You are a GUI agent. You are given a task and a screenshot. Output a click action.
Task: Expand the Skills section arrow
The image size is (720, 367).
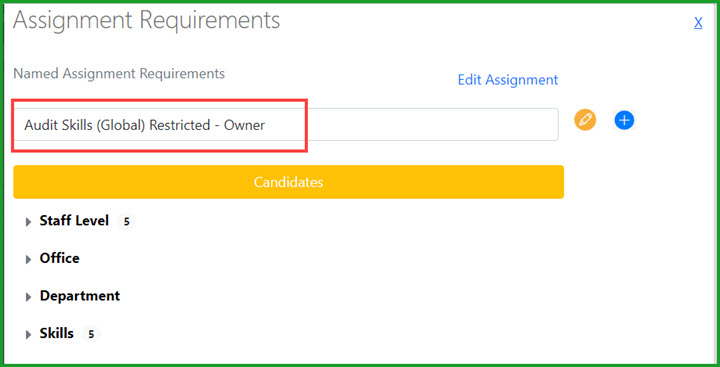(28, 335)
